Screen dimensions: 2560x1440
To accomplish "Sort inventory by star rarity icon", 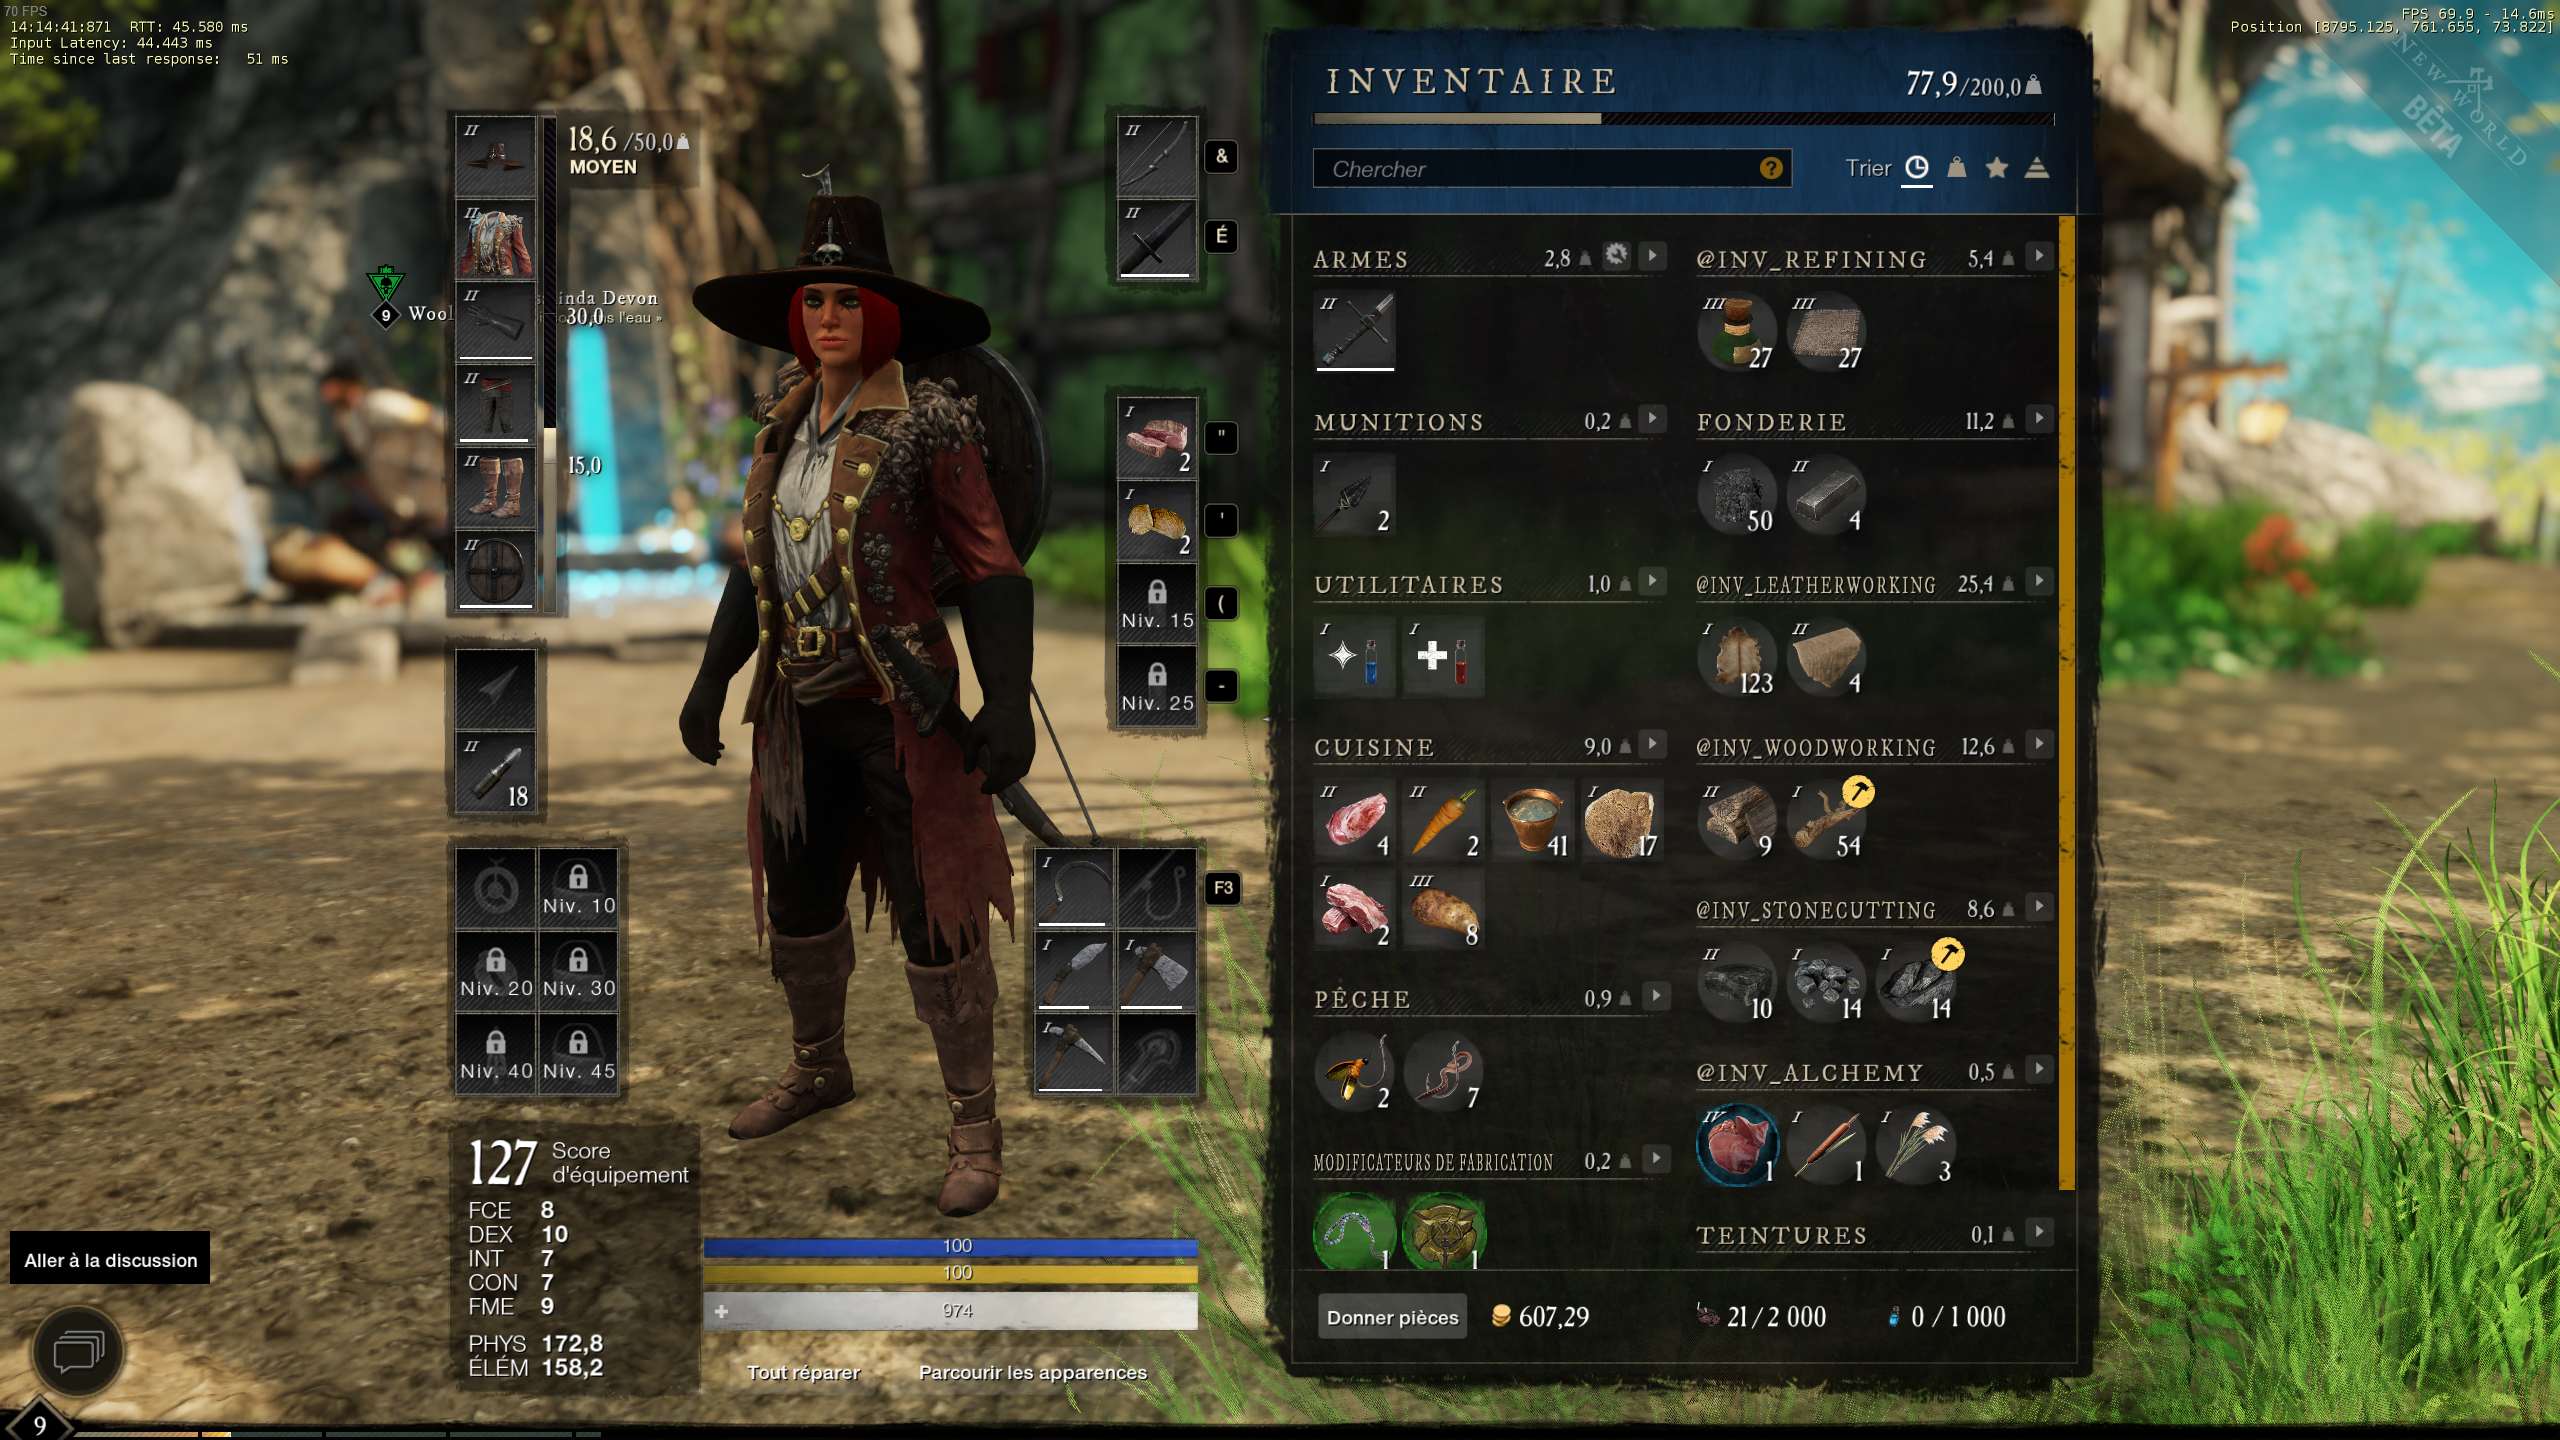I will [1997, 168].
